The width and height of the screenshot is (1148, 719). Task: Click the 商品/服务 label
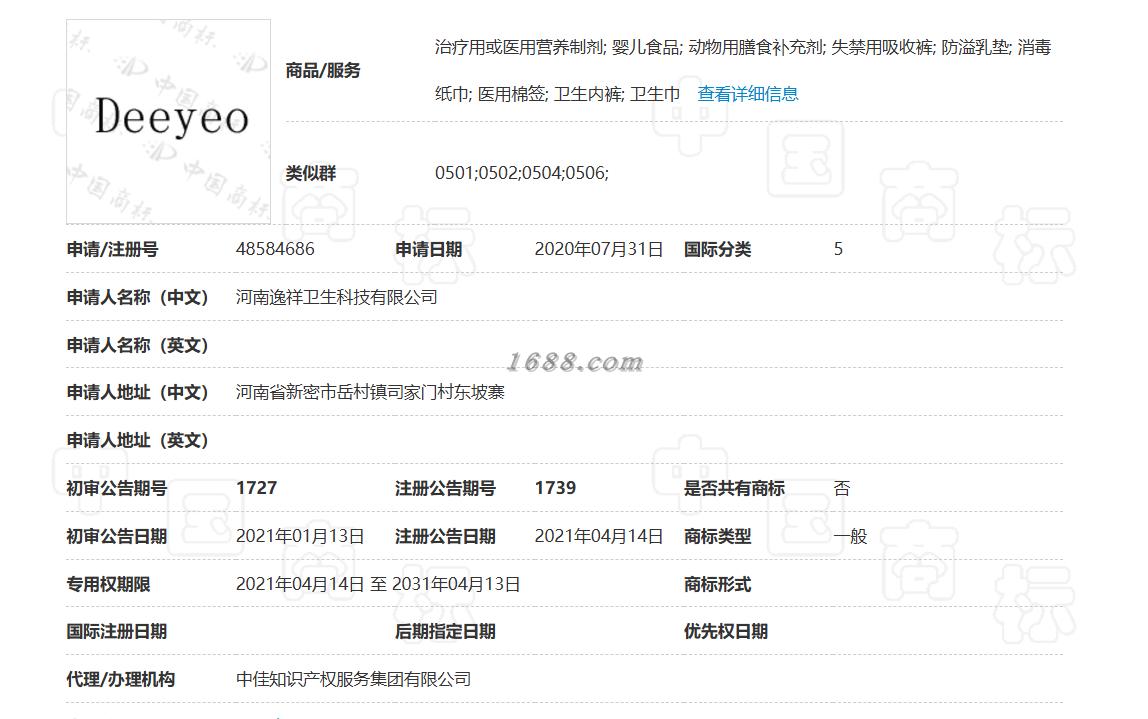click(323, 70)
